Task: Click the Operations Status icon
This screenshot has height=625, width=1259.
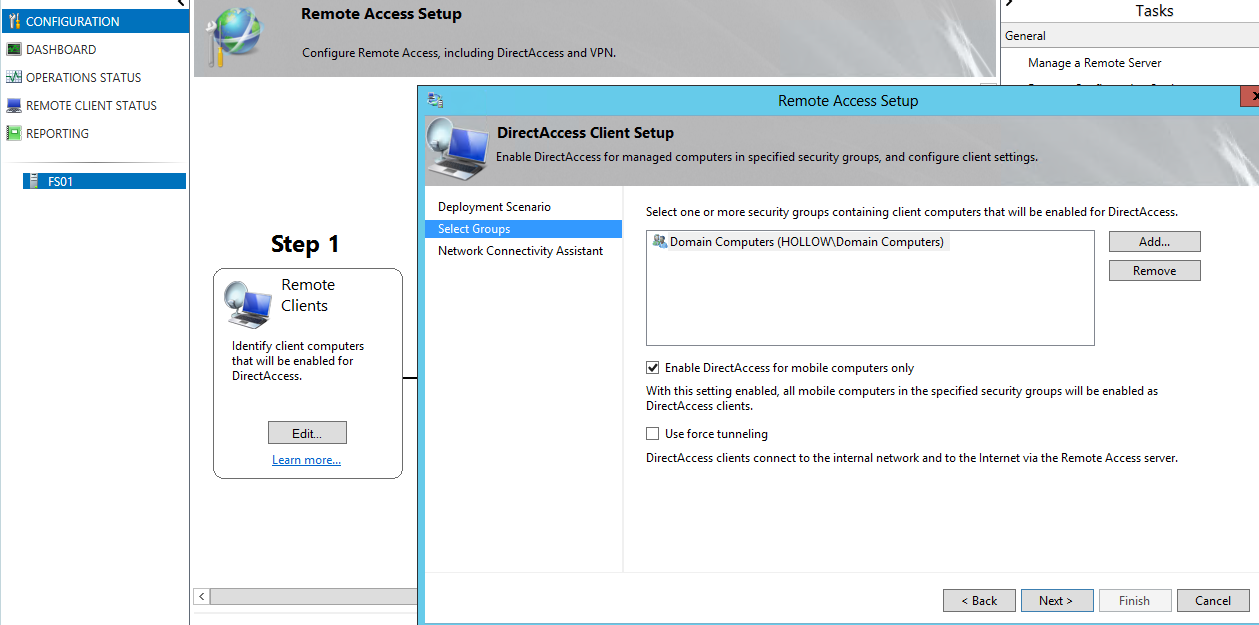Action: (x=14, y=77)
